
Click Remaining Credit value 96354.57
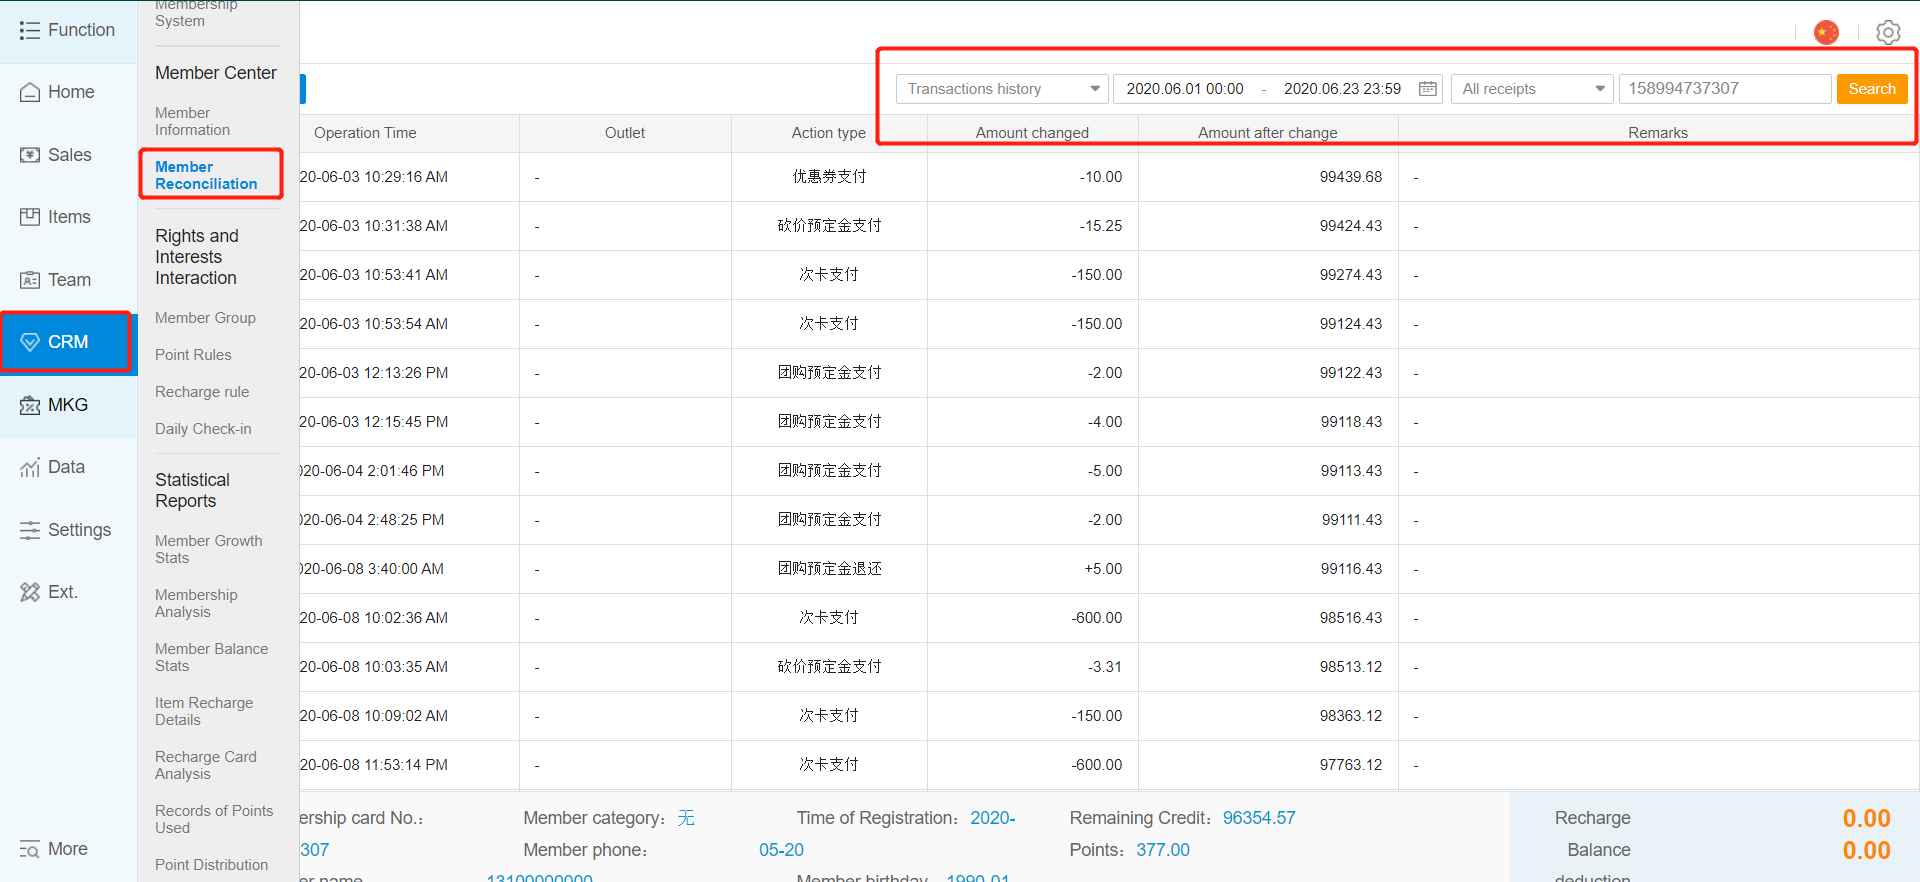[x=1259, y=818]
